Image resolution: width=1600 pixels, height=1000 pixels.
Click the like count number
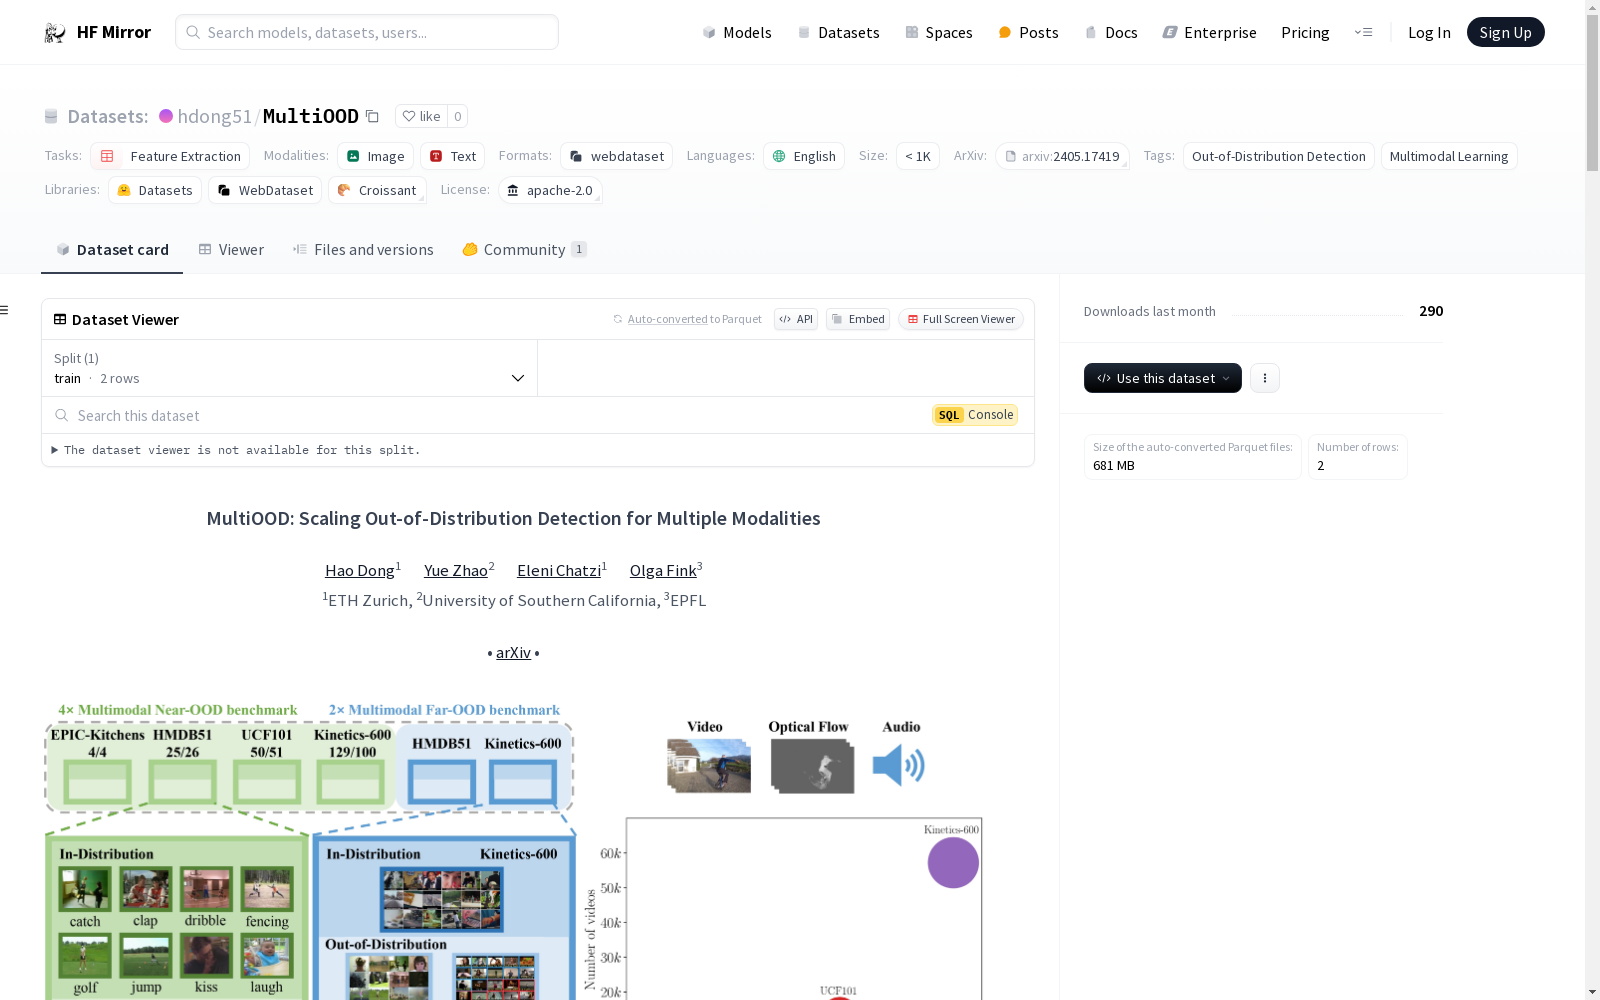click(x=458, y=116)
